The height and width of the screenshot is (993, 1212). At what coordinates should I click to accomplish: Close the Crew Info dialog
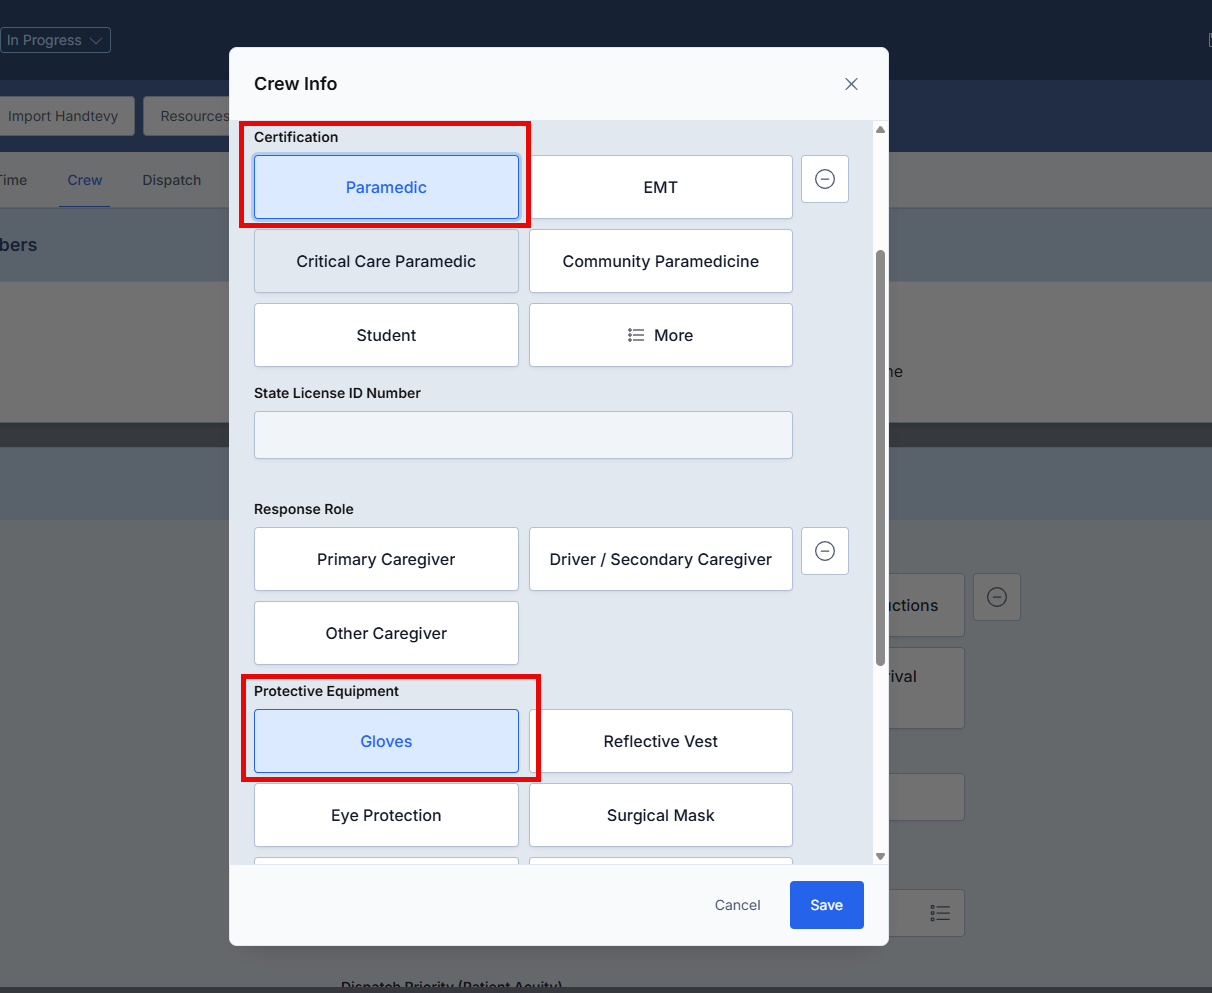click(x=851, y=84)
